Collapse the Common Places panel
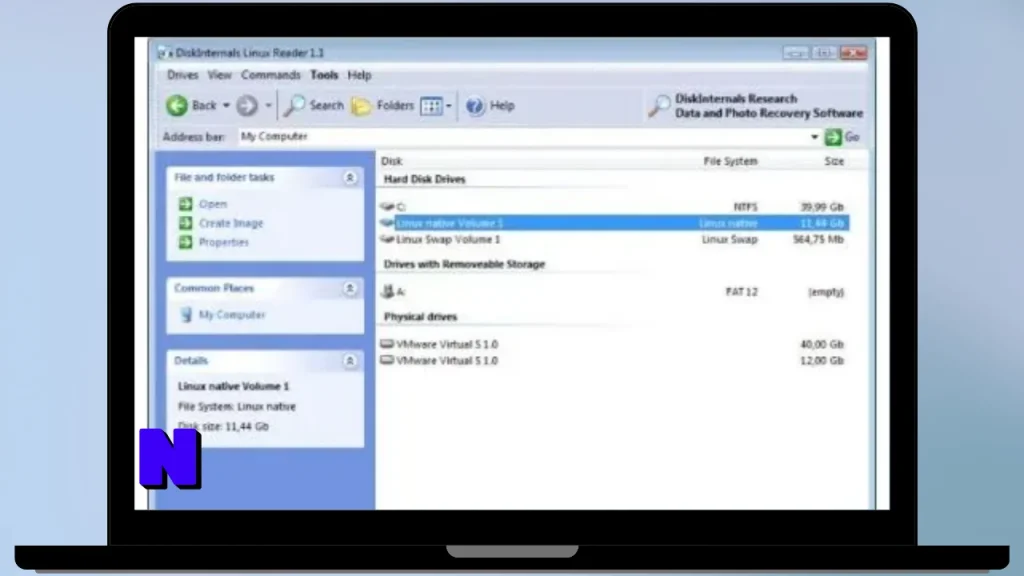The height and width of the screenshot is (576, 1024). (350, 289)
